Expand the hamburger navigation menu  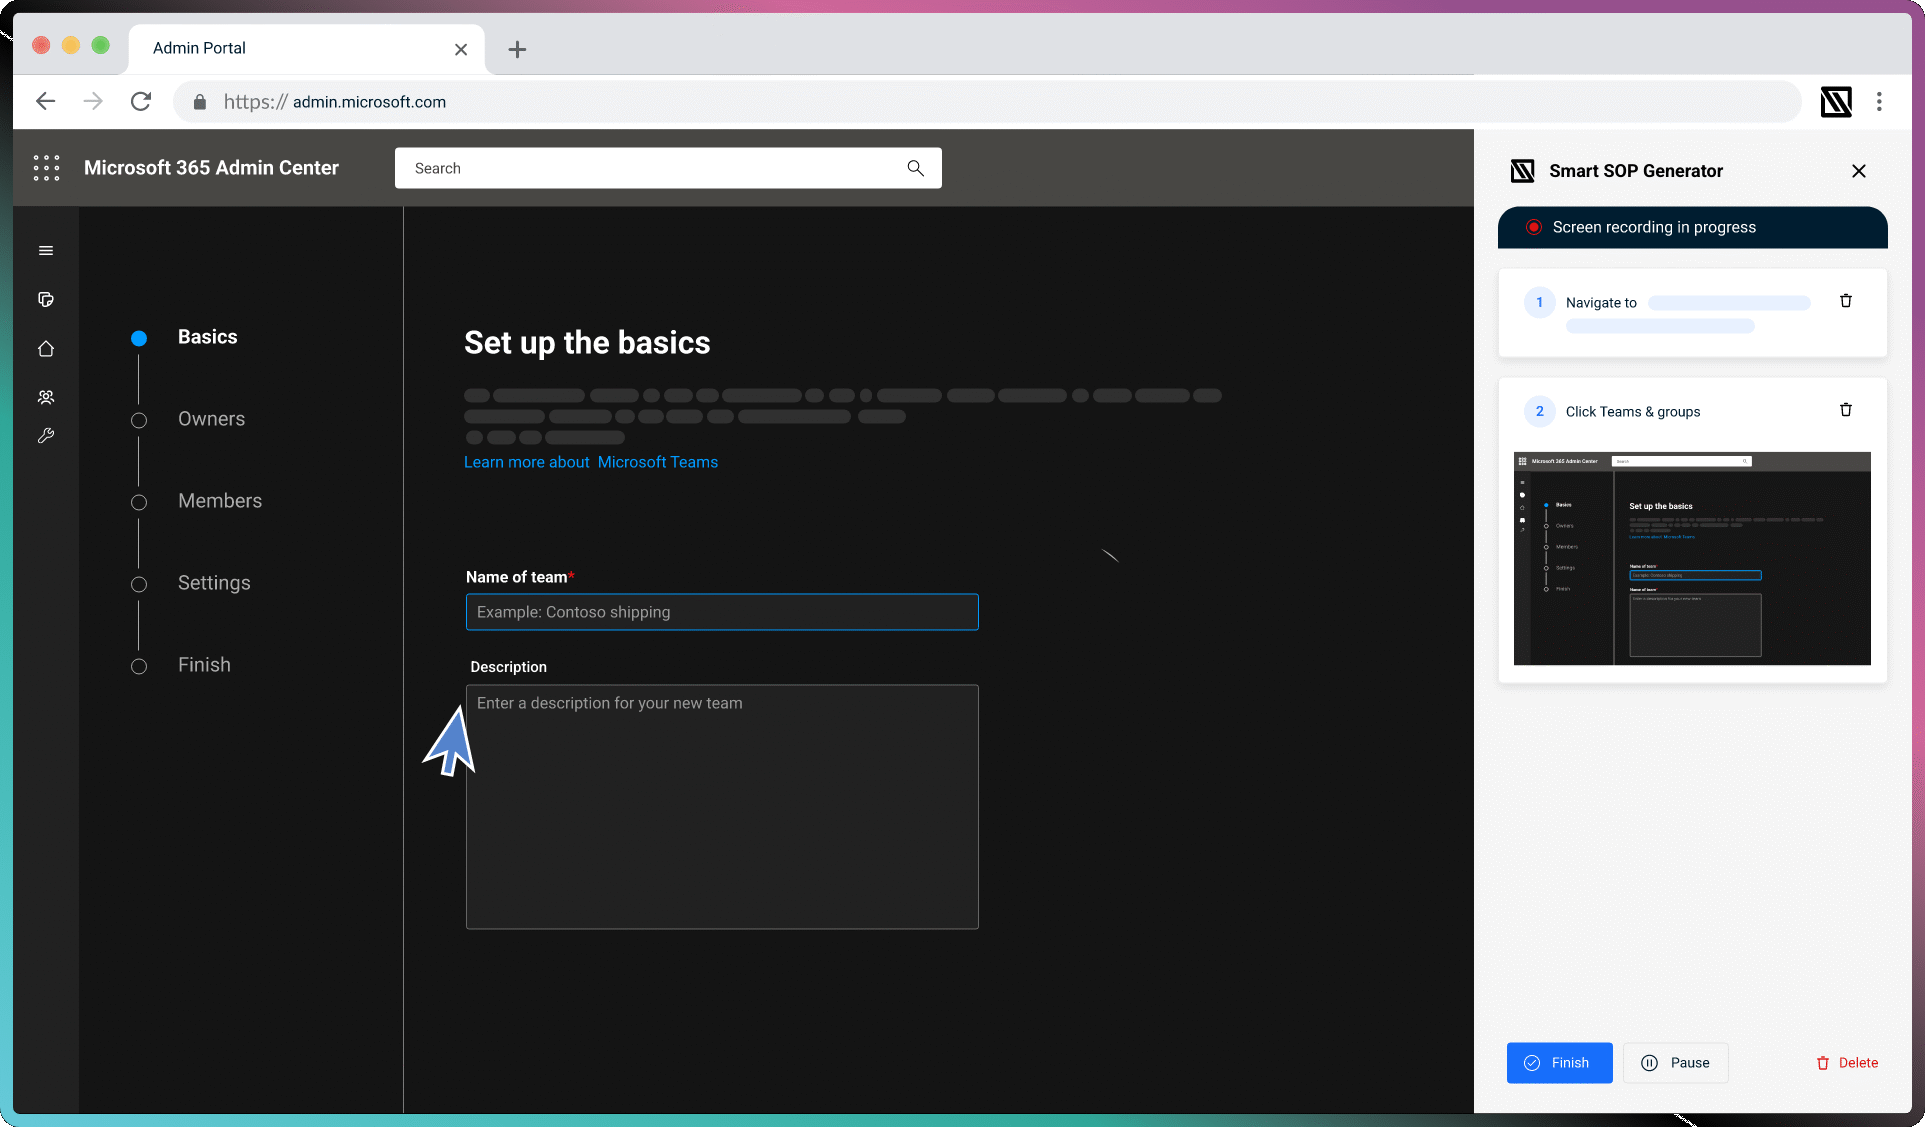(x=46, y=251)
